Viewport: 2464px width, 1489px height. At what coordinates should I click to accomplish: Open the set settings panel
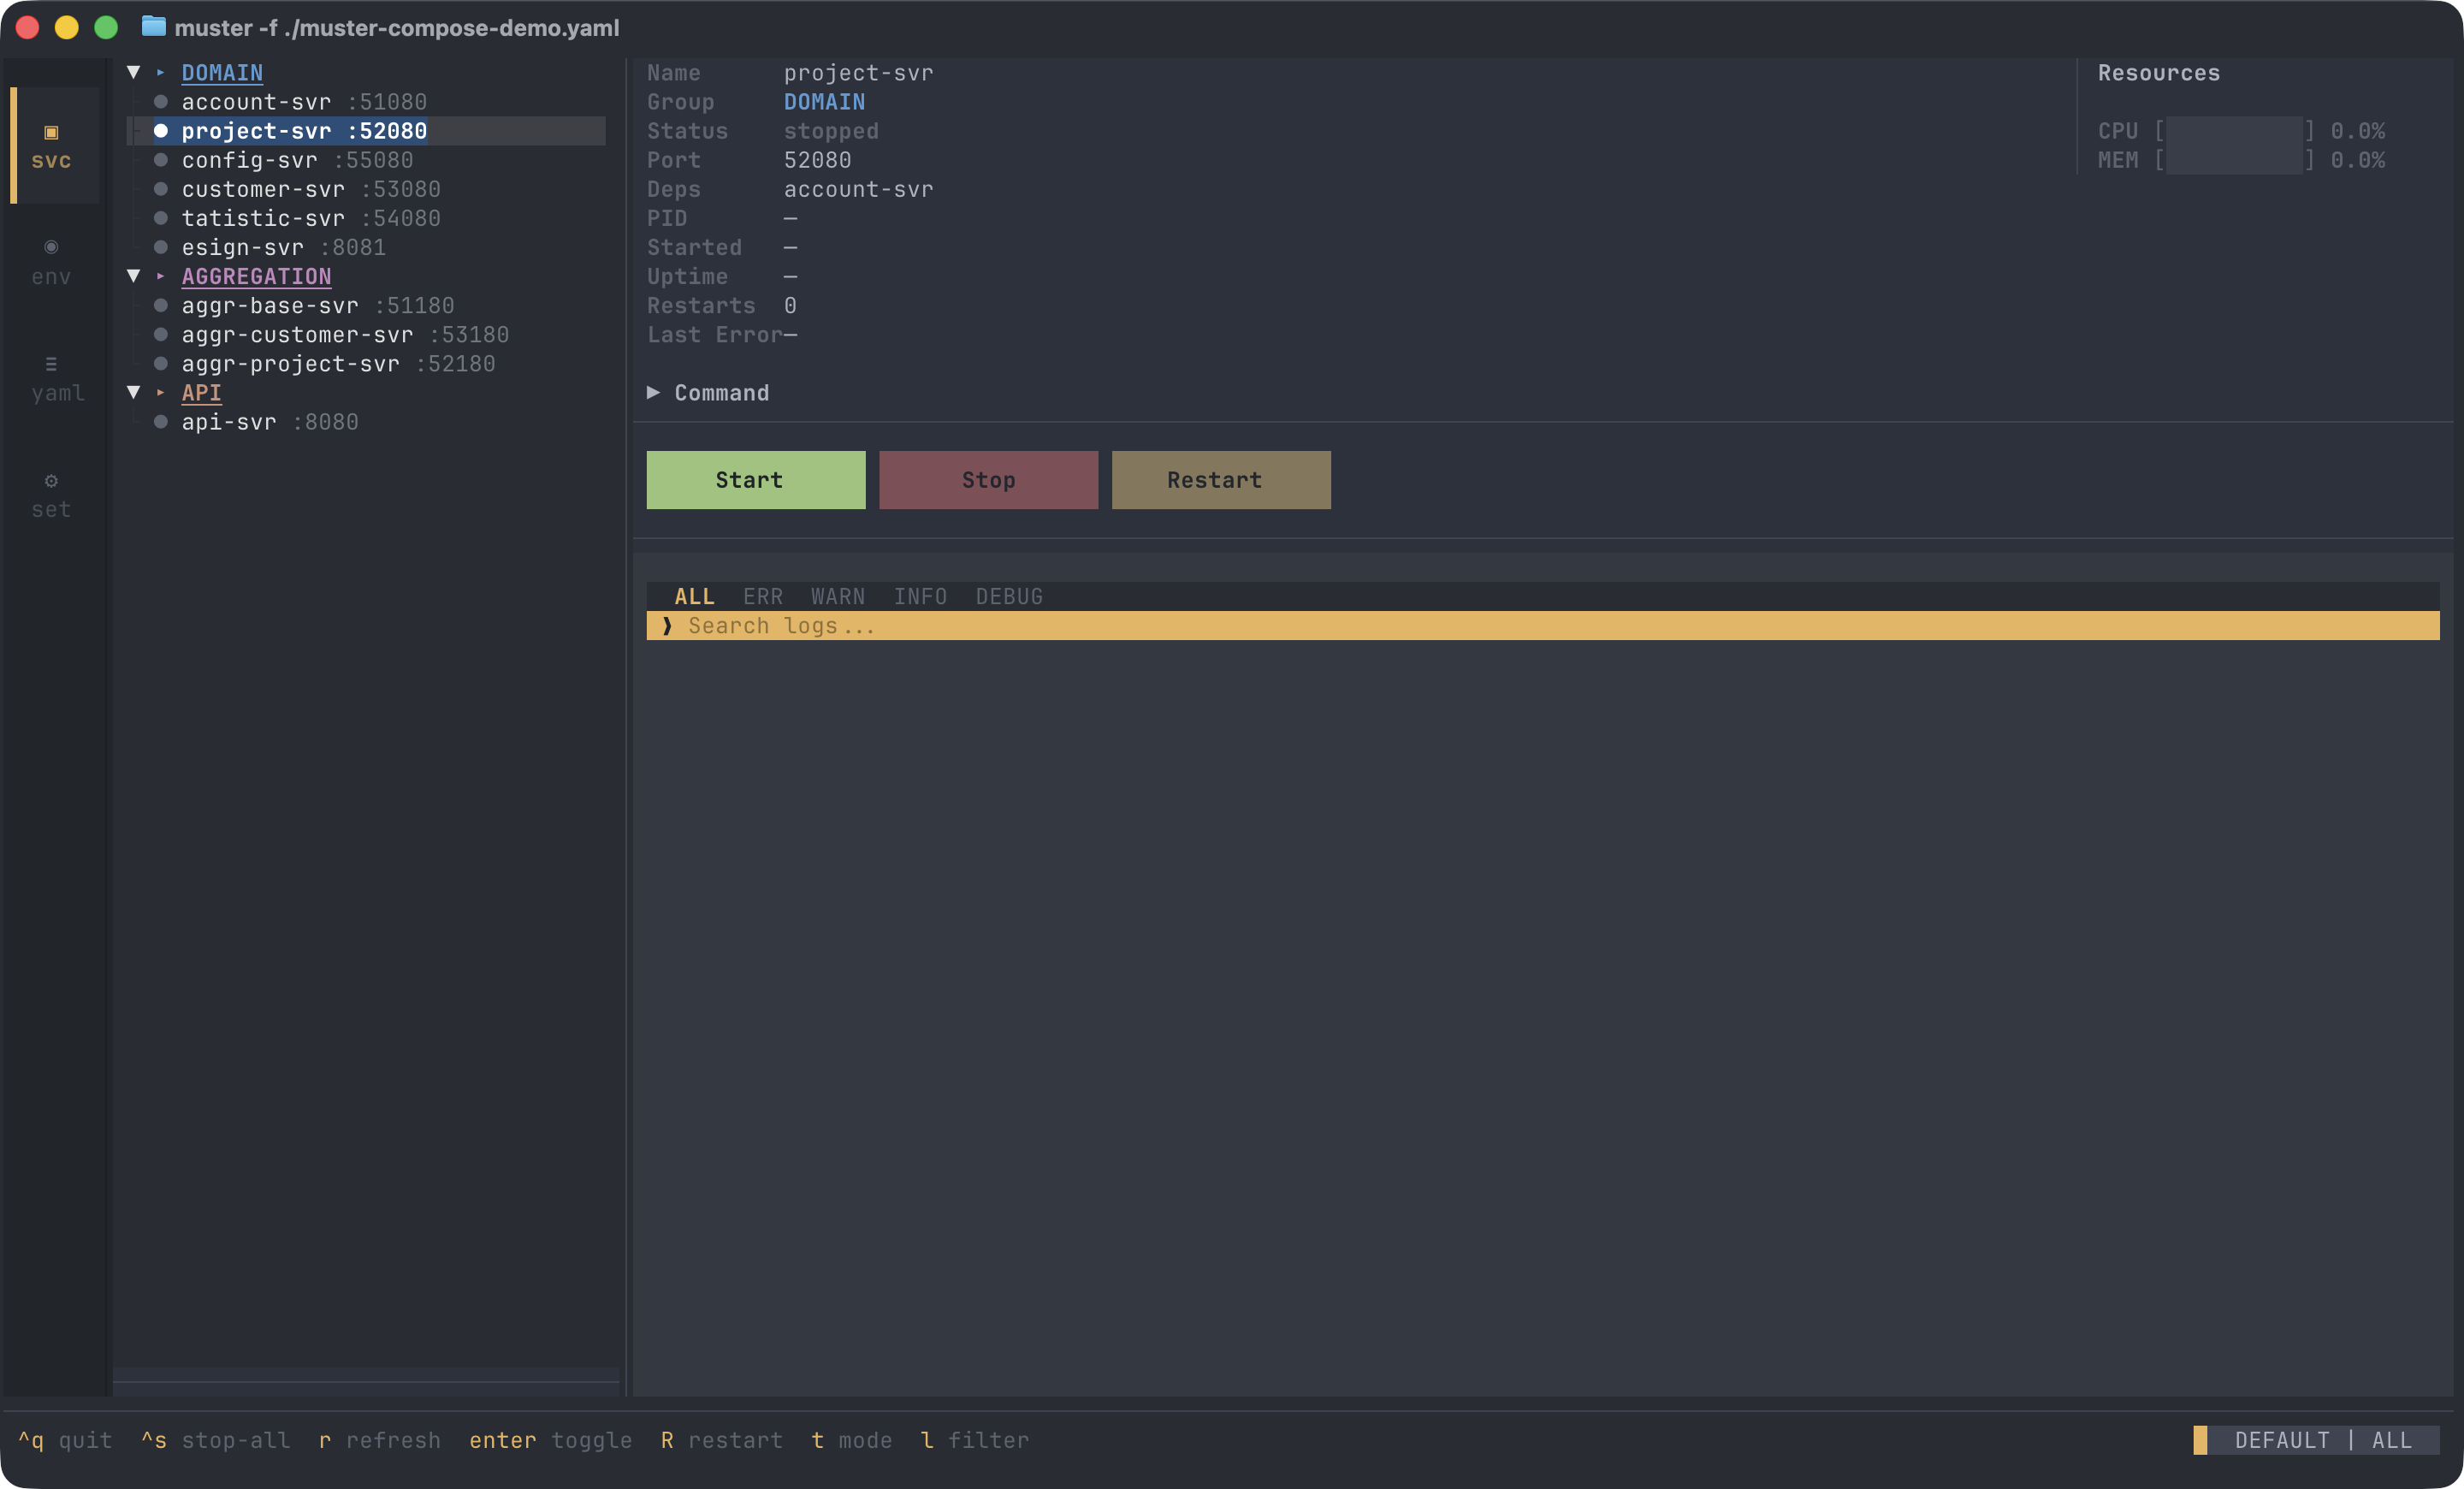52,495
